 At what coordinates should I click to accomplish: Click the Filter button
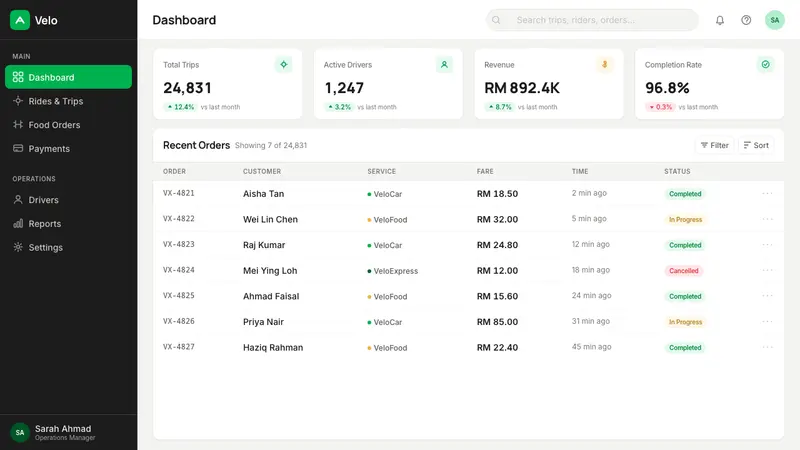(714, 145)
